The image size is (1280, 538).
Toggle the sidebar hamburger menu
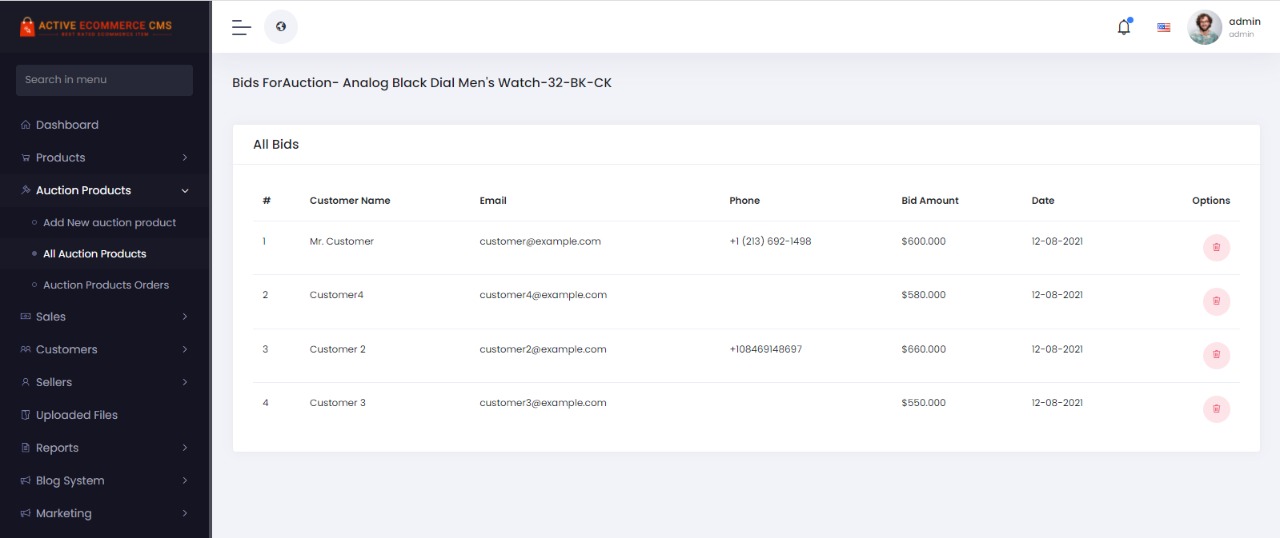click(x=241, y=27)
